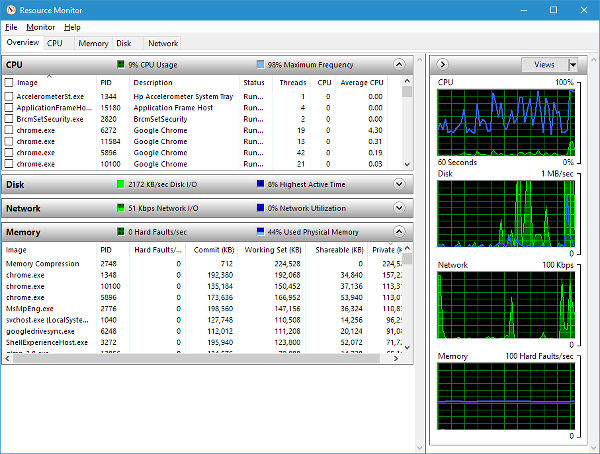Click the Memory hard faults graph
Viewport: 600px width, 454px height.
506,396
